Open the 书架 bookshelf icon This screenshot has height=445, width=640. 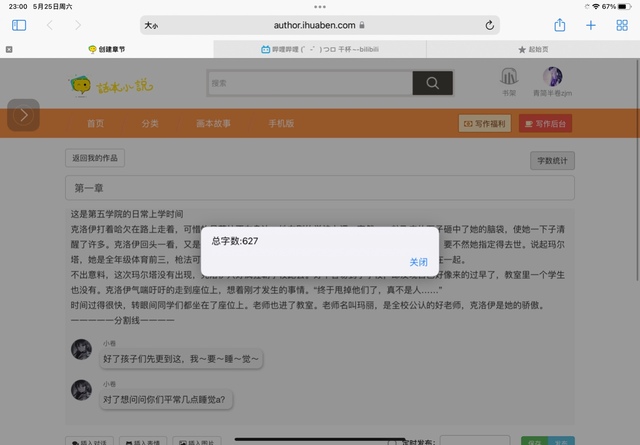[509, 81]
